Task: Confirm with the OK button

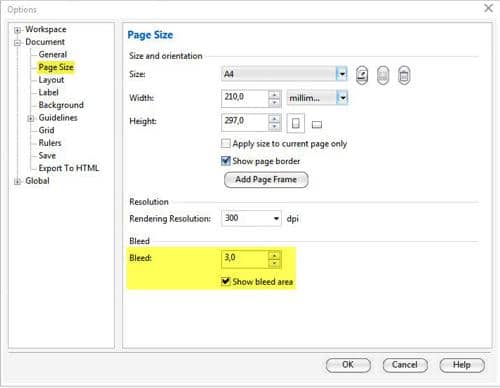Action: point(348,365)
